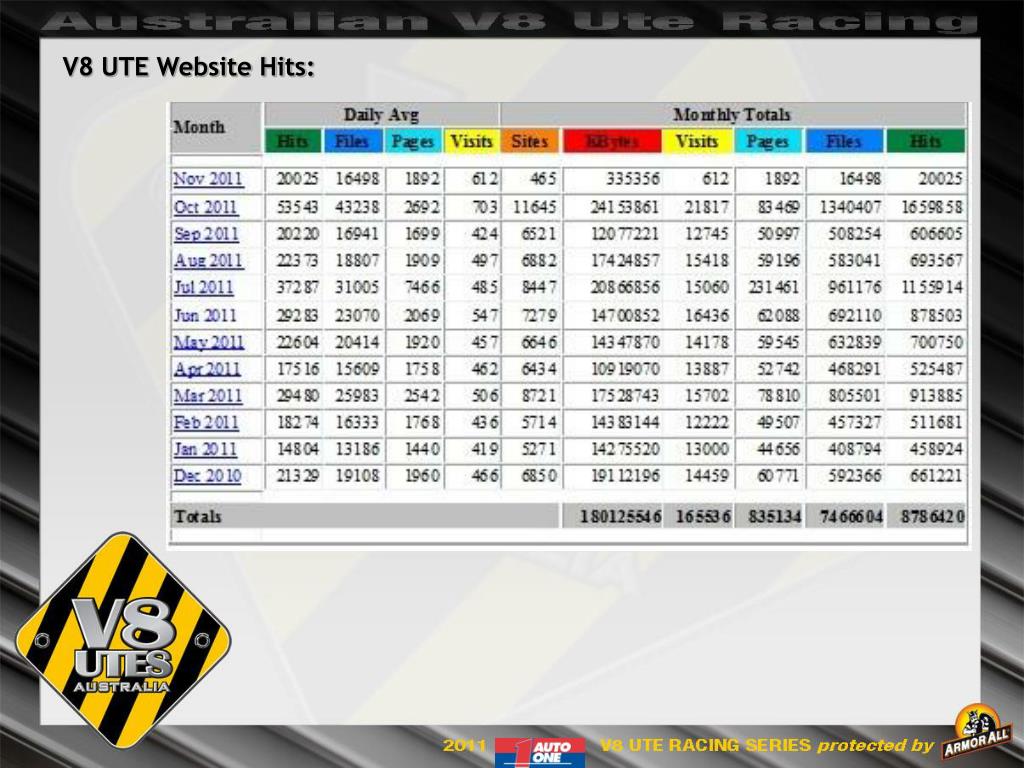Open the Jun 2011 month link
Screen dimensions: 1024x768
pyautogui.click(x=204, y=315)
